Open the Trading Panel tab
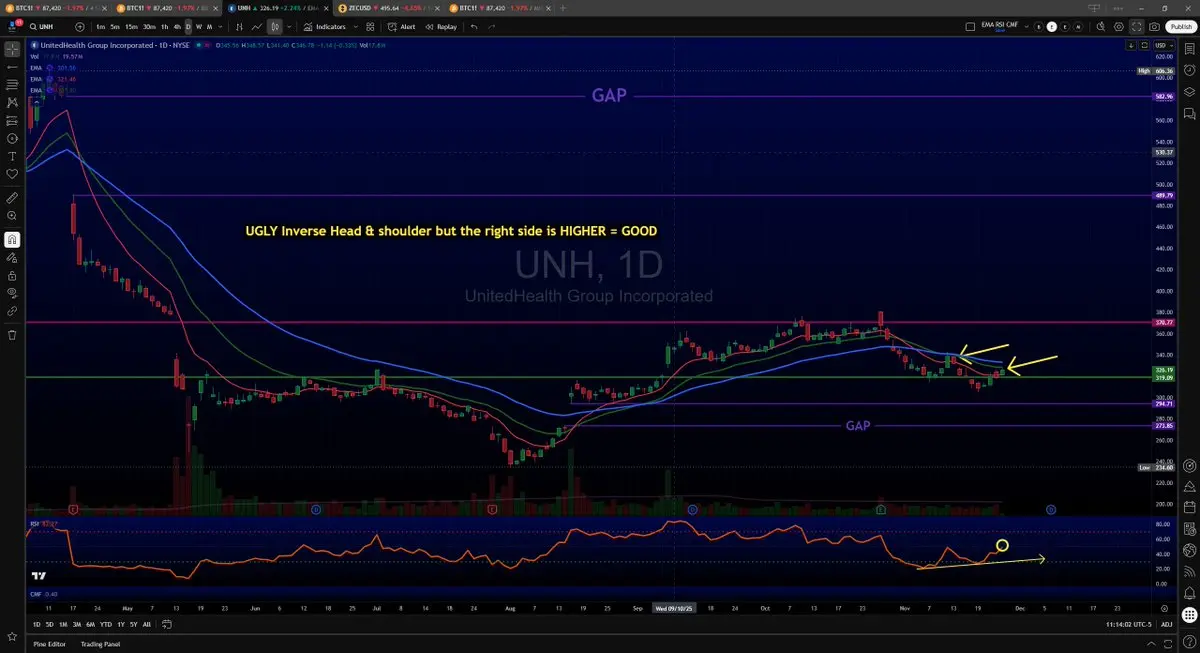Image resolution: width=1200 pixels, height=653 pixels. [100, 644]
